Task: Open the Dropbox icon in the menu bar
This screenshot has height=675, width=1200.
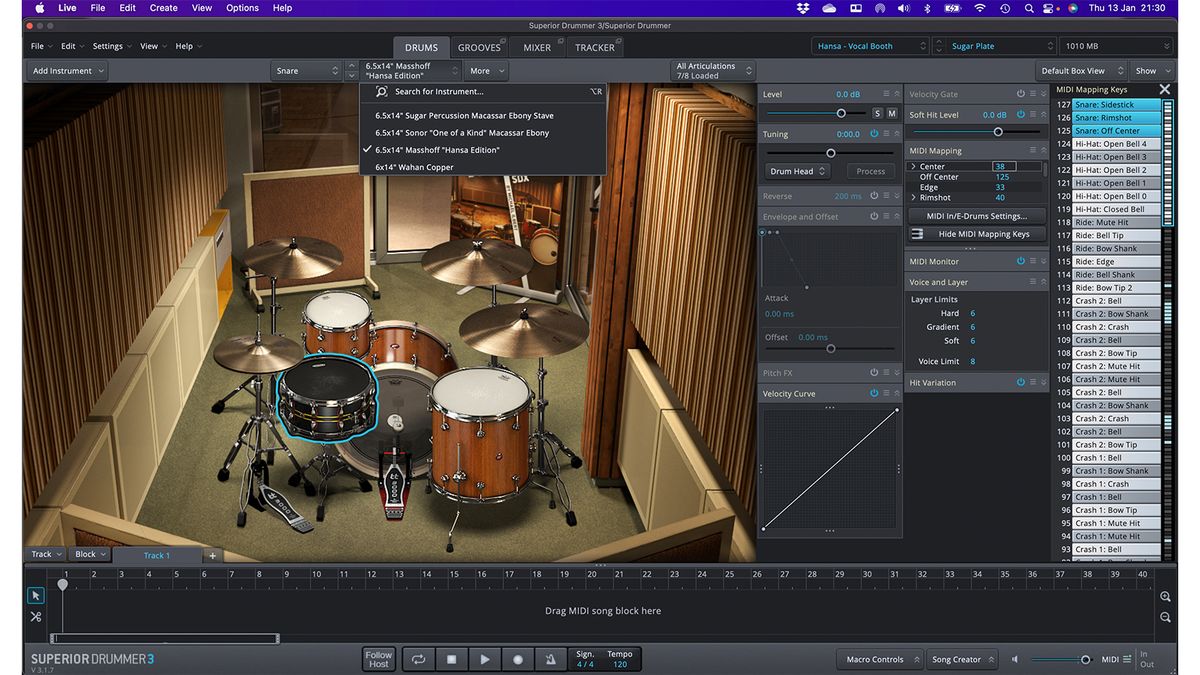Action: point(804,8)
